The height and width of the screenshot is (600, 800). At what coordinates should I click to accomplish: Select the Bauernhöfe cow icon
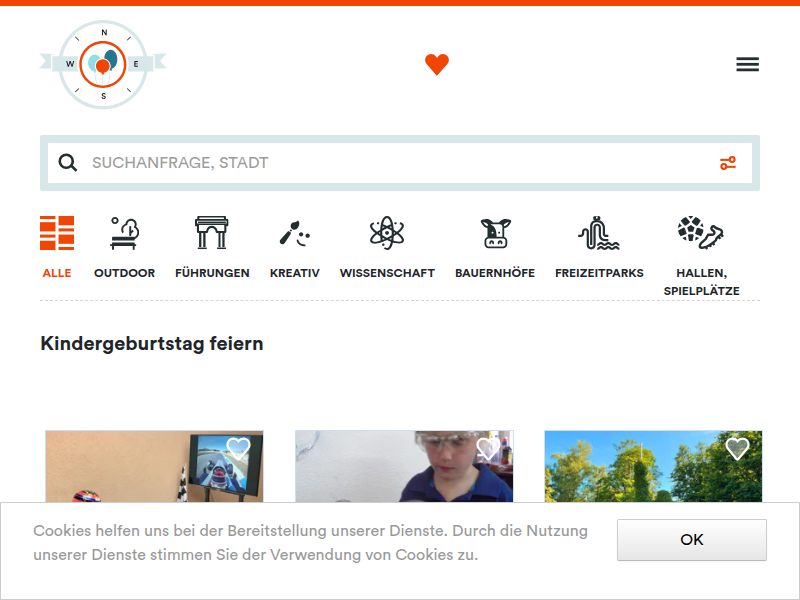coord(495,233)
